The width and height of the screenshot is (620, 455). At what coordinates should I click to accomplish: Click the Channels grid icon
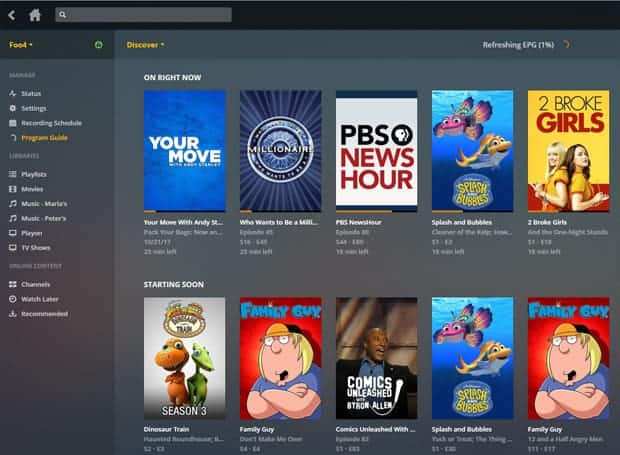(13, 284)
